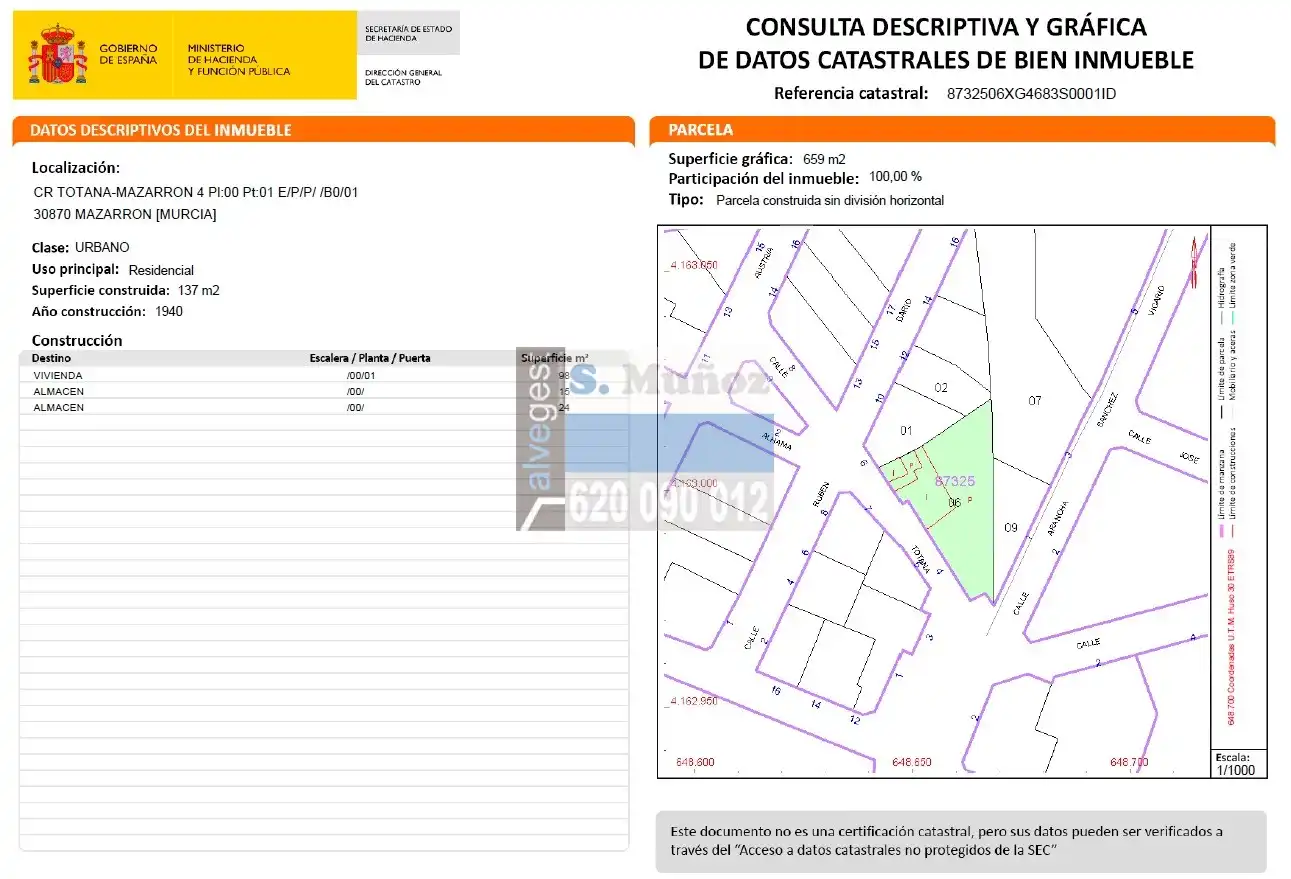This screenshot has height=879, width=1291.
Task: Select the class value 'URBANO'
Action: (x=102, y=247)
